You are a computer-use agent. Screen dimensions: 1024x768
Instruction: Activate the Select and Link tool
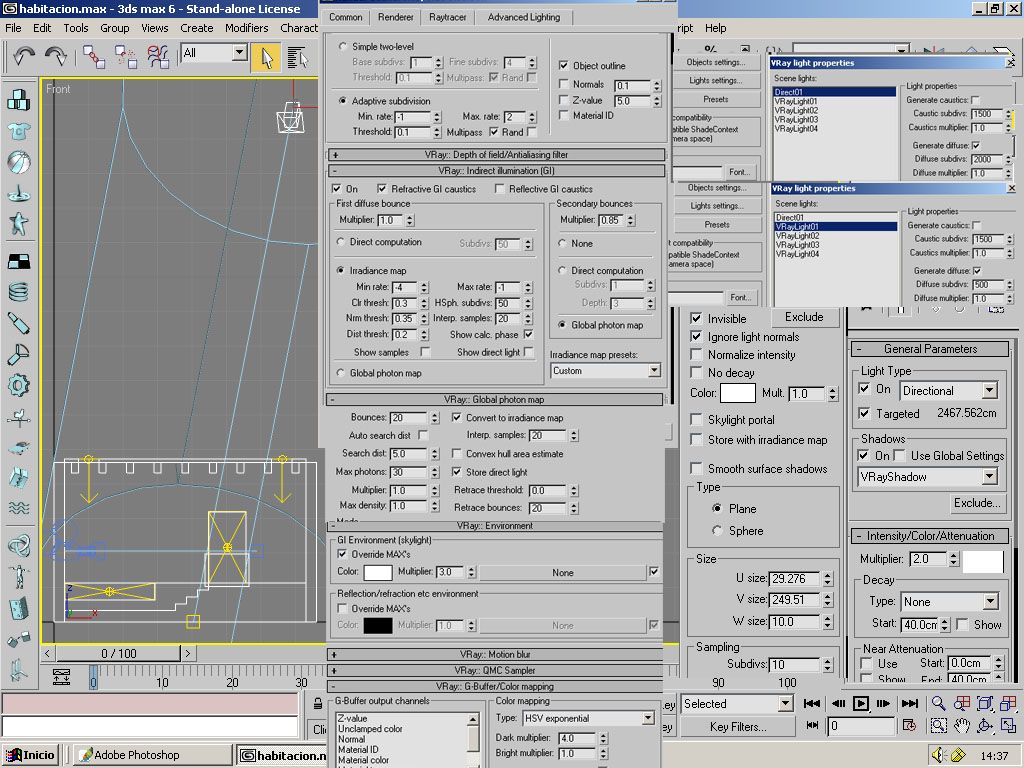point(93,57)
